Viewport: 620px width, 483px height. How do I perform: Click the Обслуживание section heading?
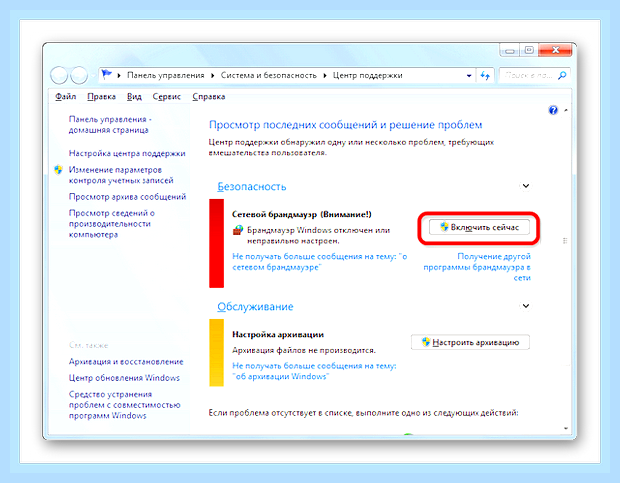[x=255, y=307]
